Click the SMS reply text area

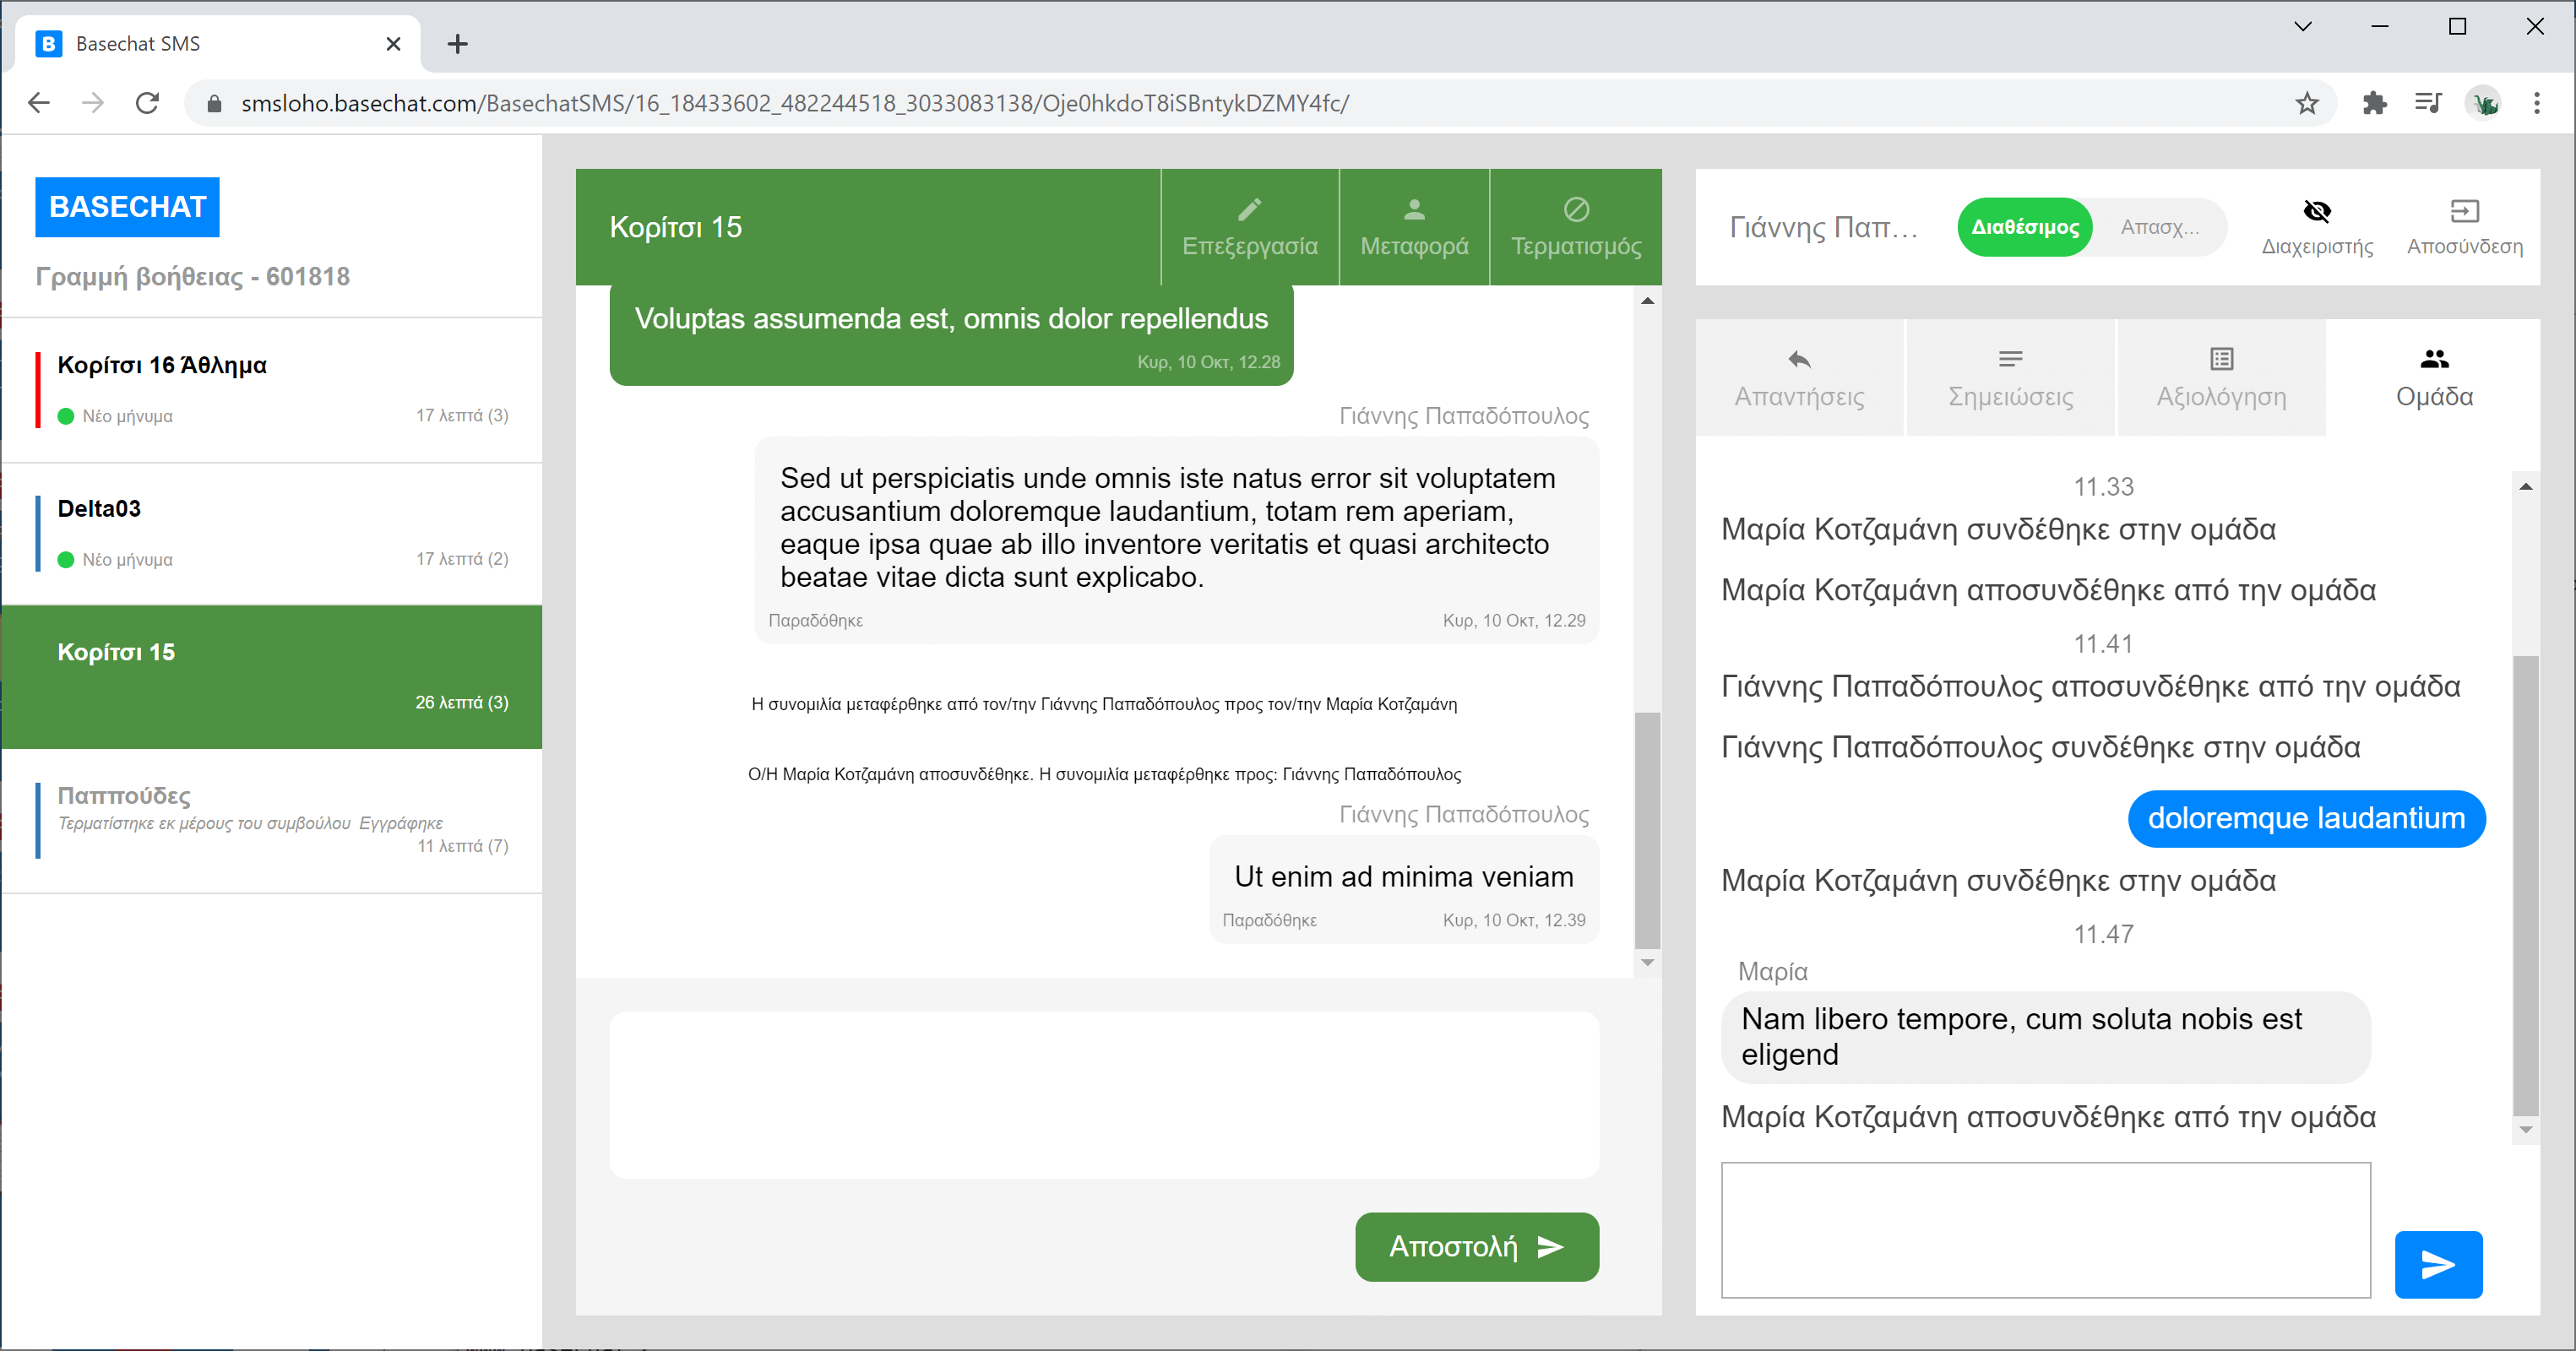pos(1103,1095)
